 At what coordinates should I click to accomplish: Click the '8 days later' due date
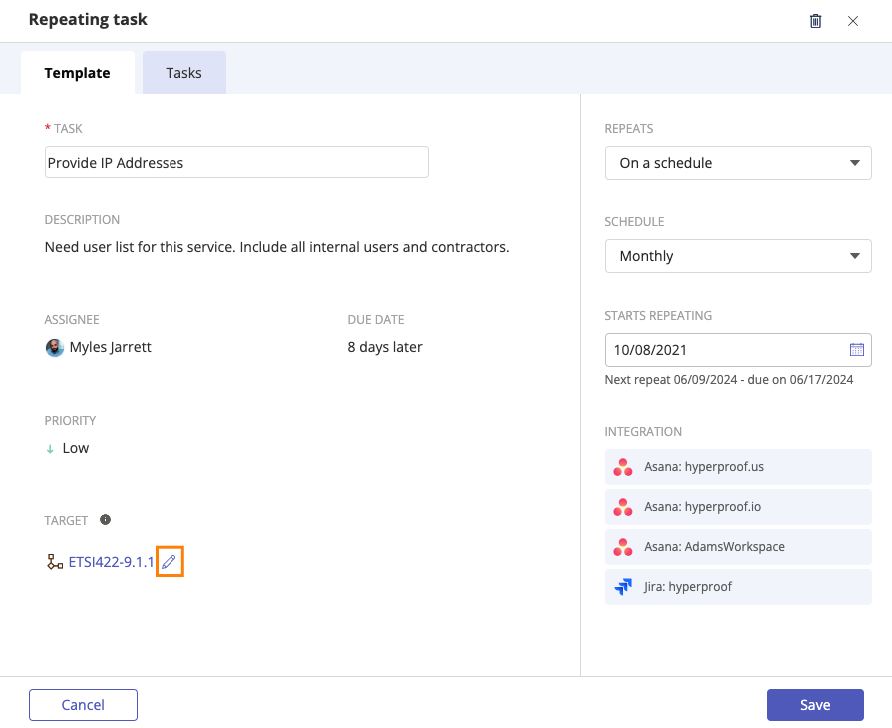pos(385,347)
